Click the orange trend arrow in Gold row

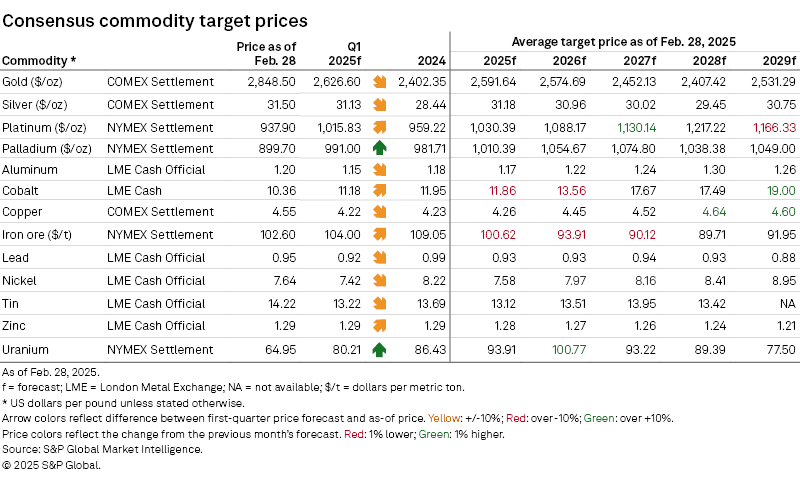(380, 82)
